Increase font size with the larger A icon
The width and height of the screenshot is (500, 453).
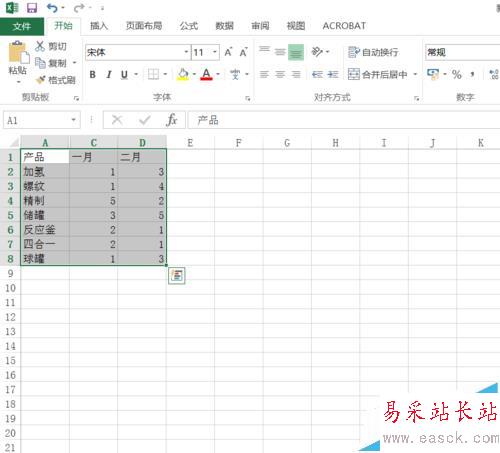[x=228, y=52]
